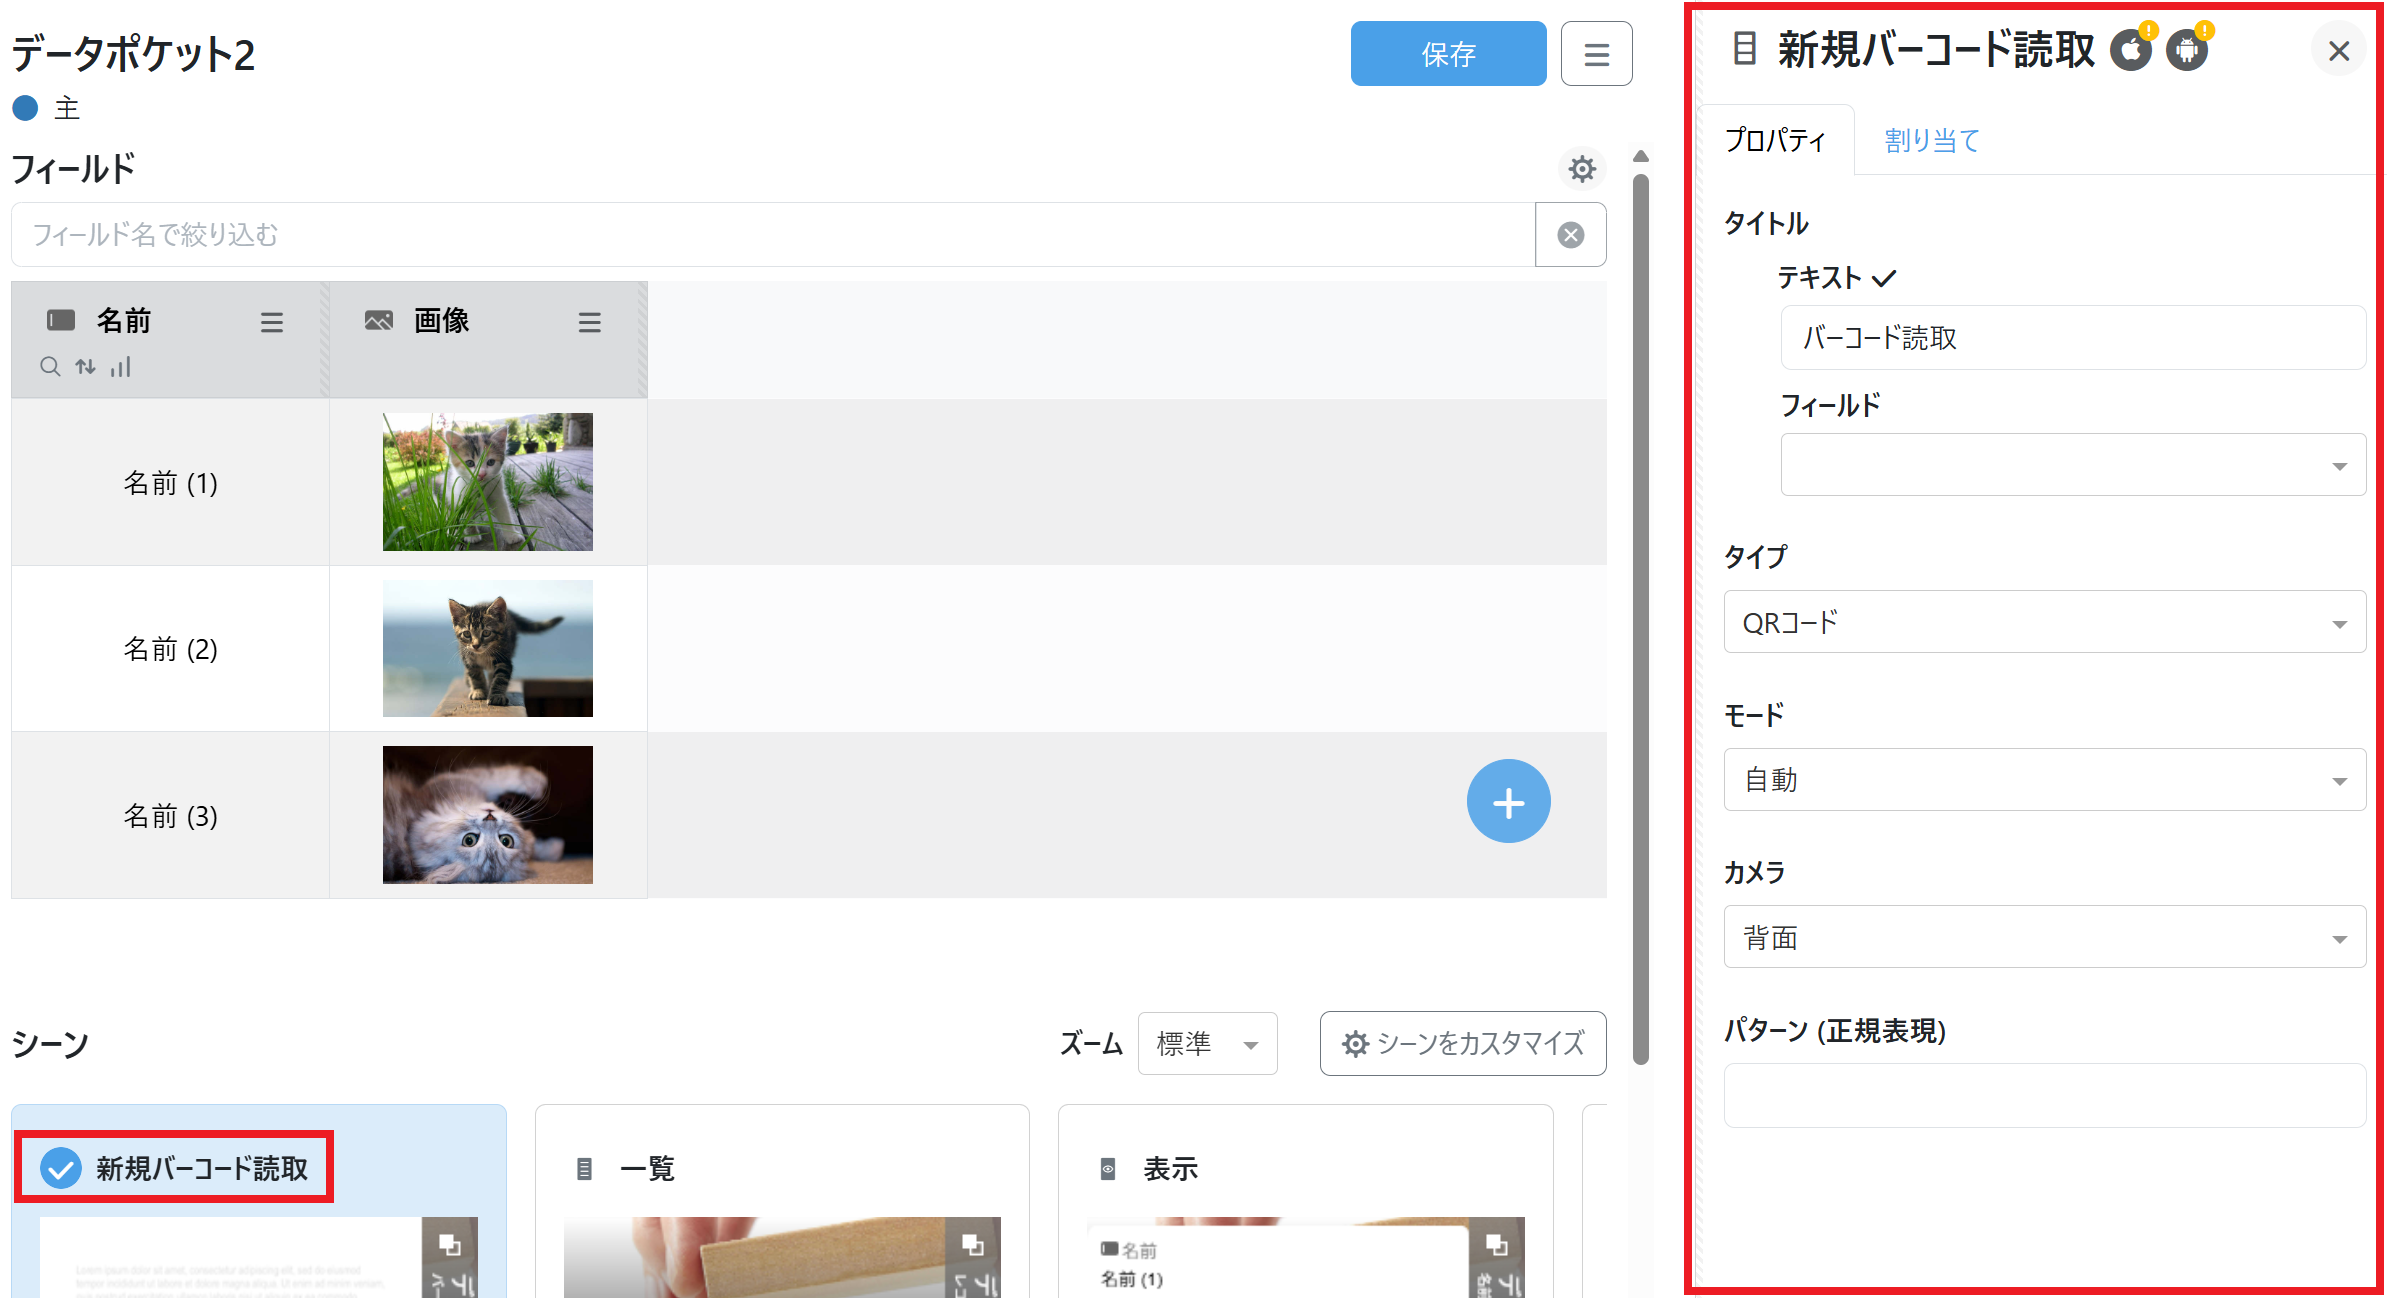Open the 名前 column hamburger menu
This screenshot has width=2387, height=1298.
coord(271,322)
